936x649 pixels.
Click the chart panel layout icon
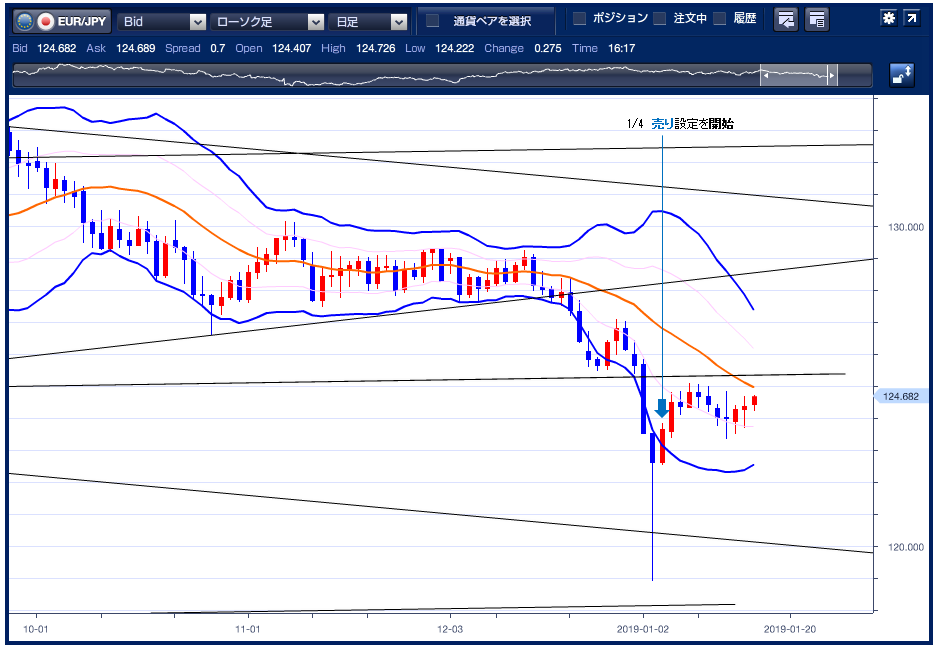(x=817, y=19)
